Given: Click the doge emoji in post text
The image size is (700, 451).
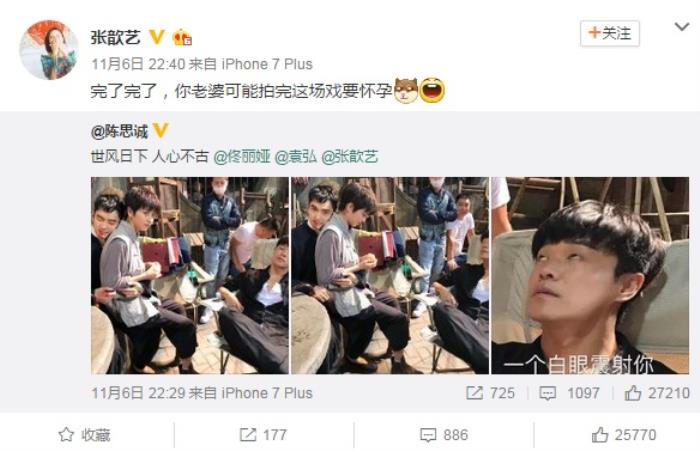Looking at the screenshot, I should click(406, 90).
